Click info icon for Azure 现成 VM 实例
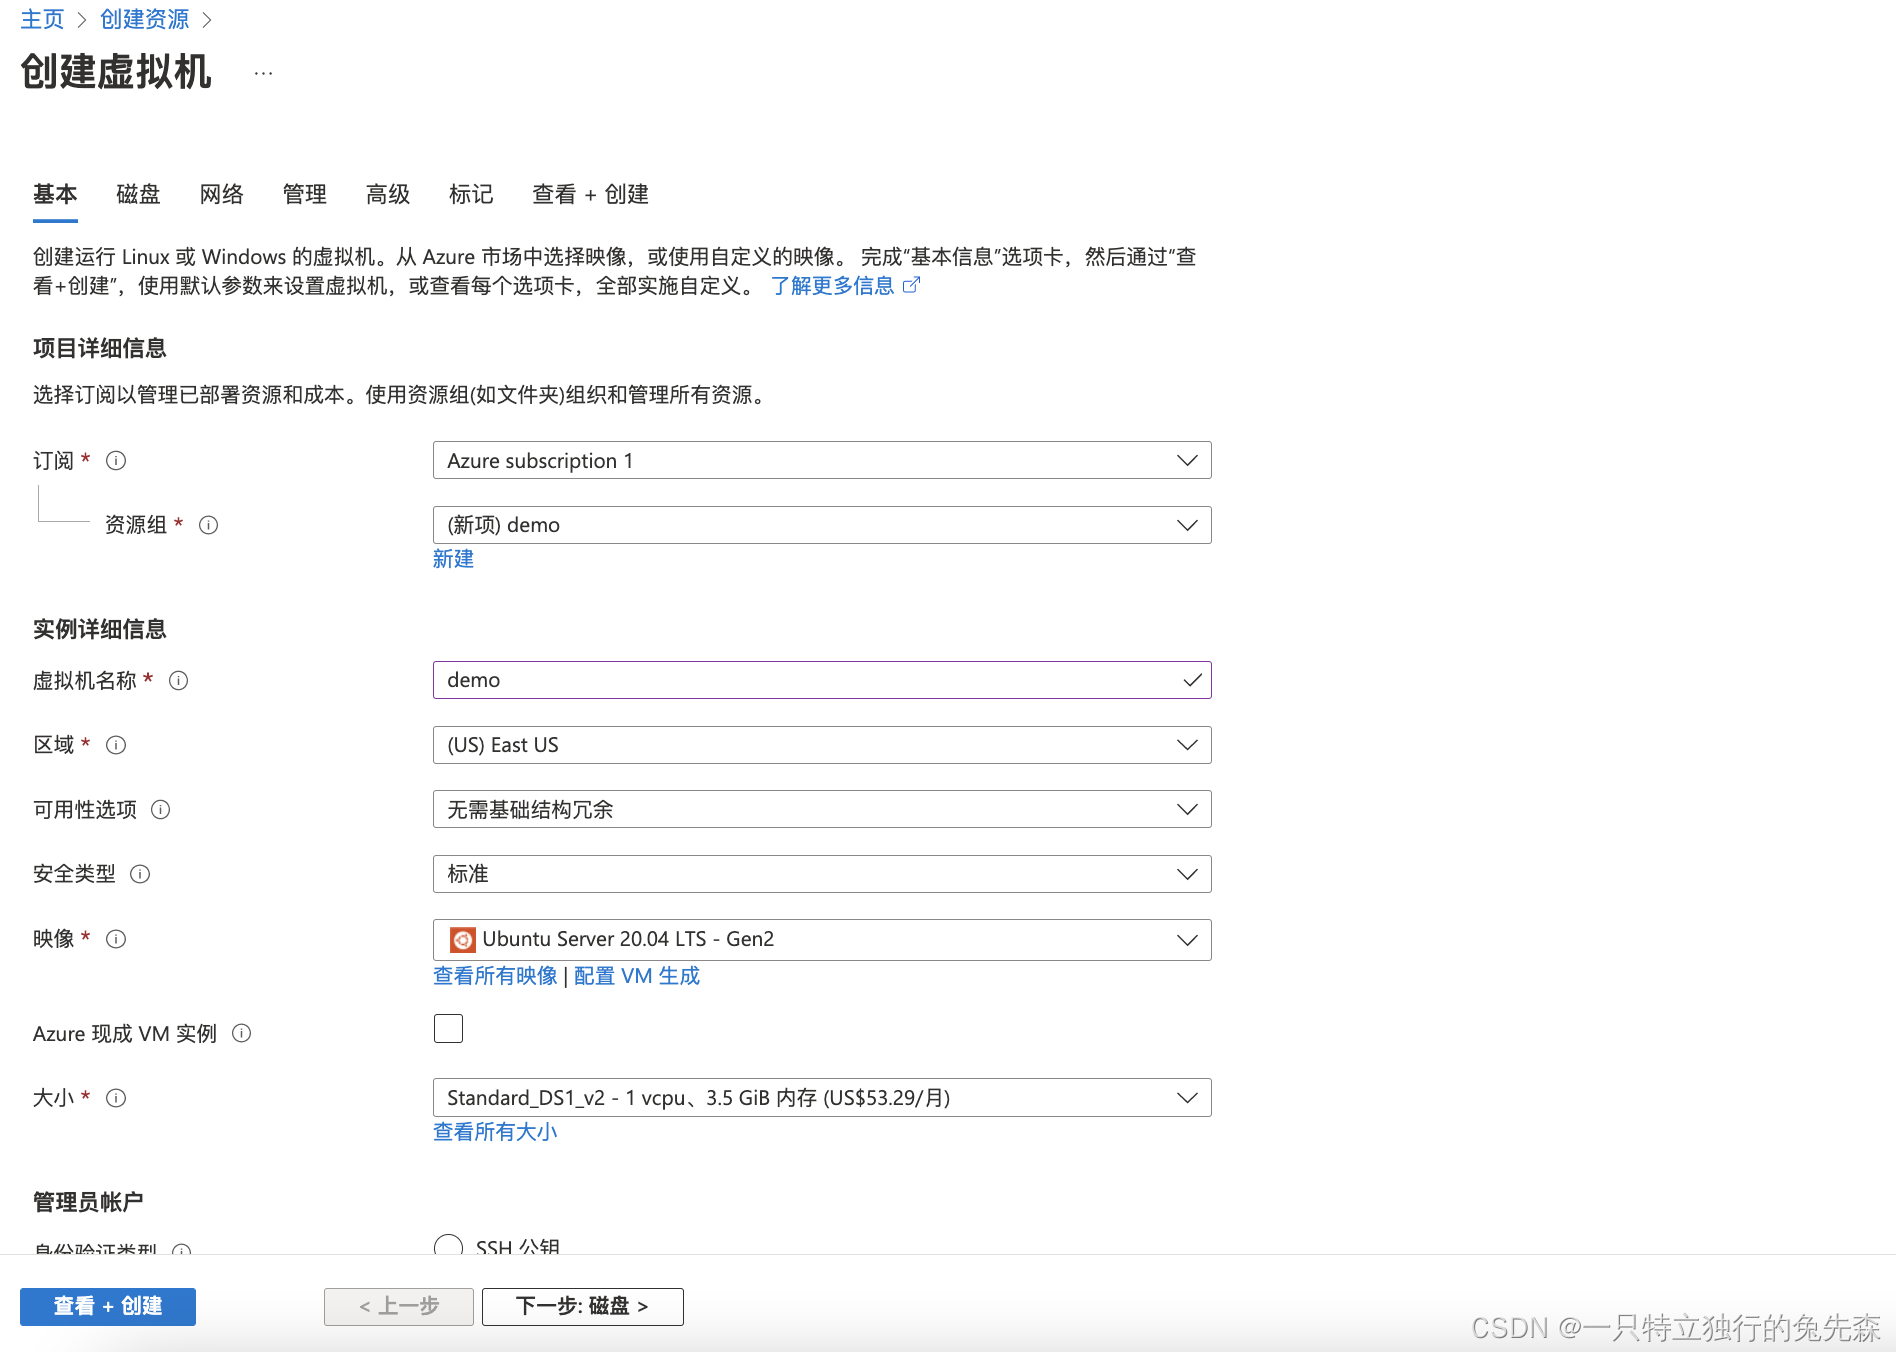Image resolution: width=1896 pixels, height=1352 pixels. (241, 1033)
